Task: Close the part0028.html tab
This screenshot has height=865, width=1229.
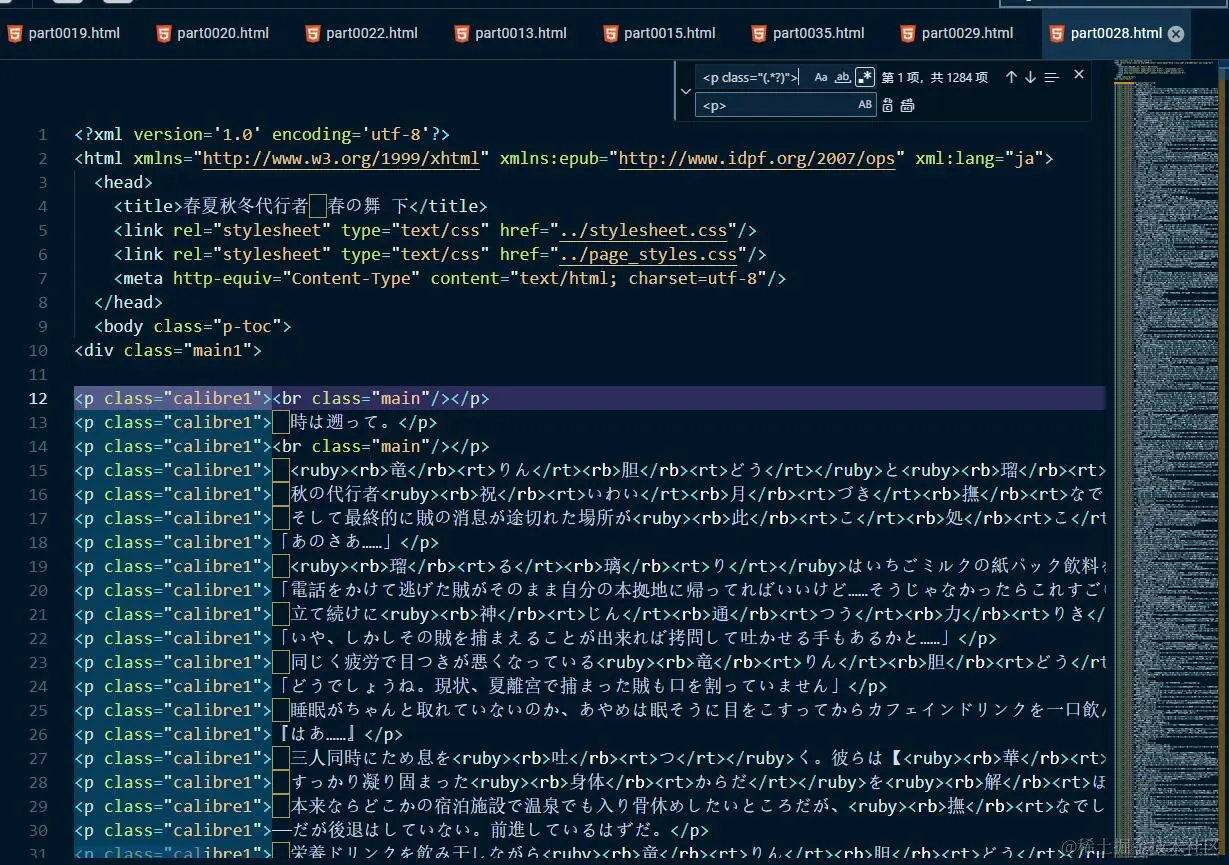Action: pyautogui.click(x=1176, y=34)
